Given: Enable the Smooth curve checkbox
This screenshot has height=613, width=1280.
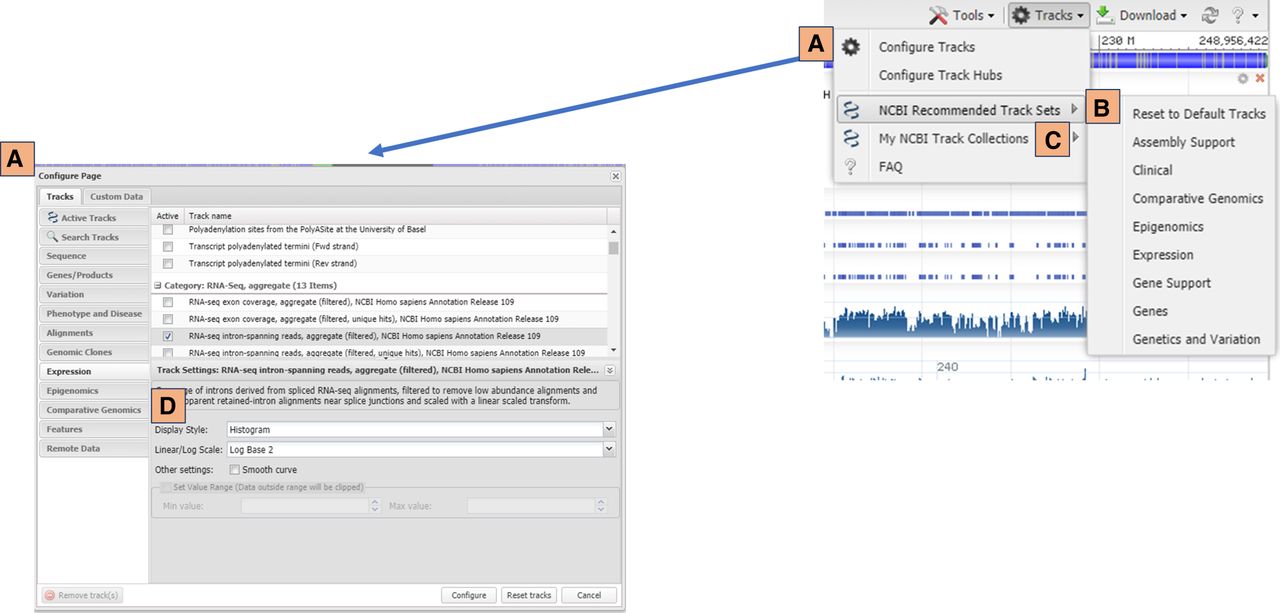Looking at the screenshot, I should pos(234,470).
